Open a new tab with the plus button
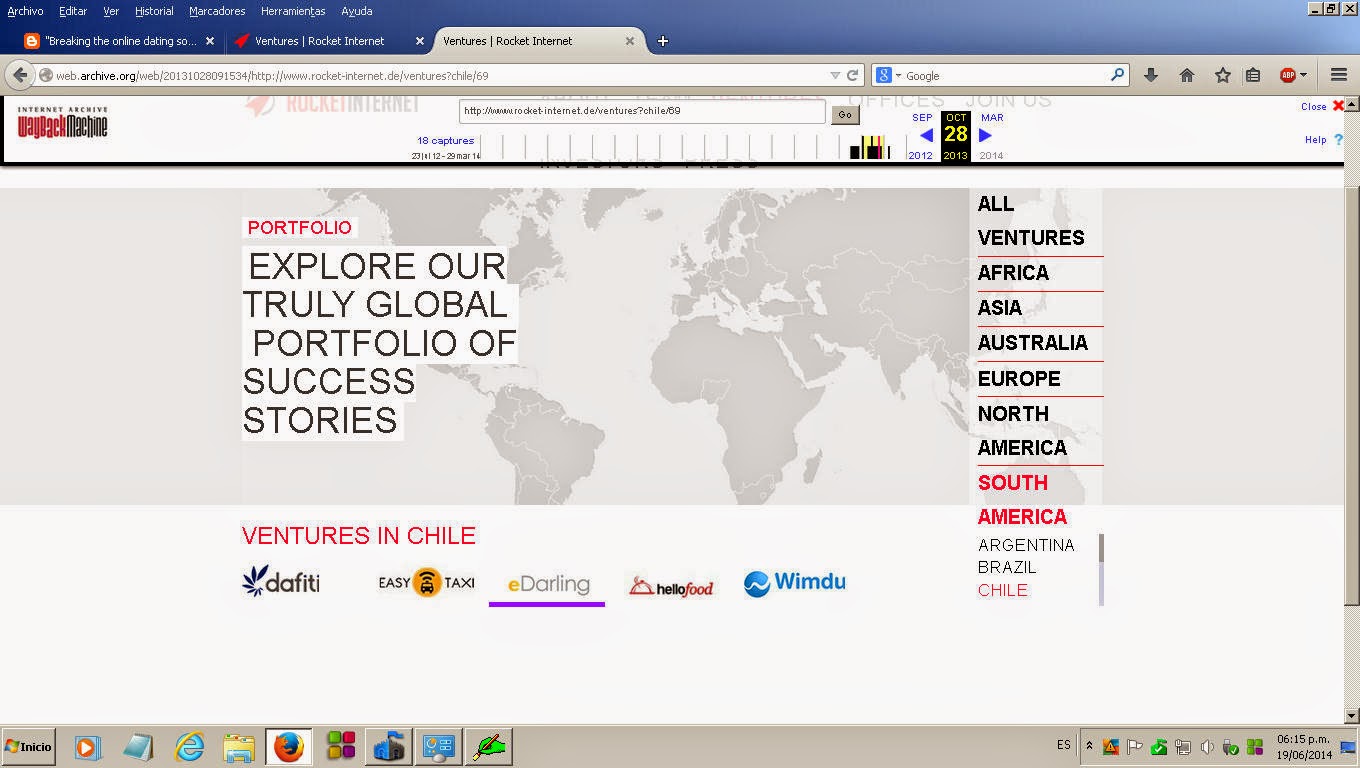The image size is (1360, 768). click(662, 41)
